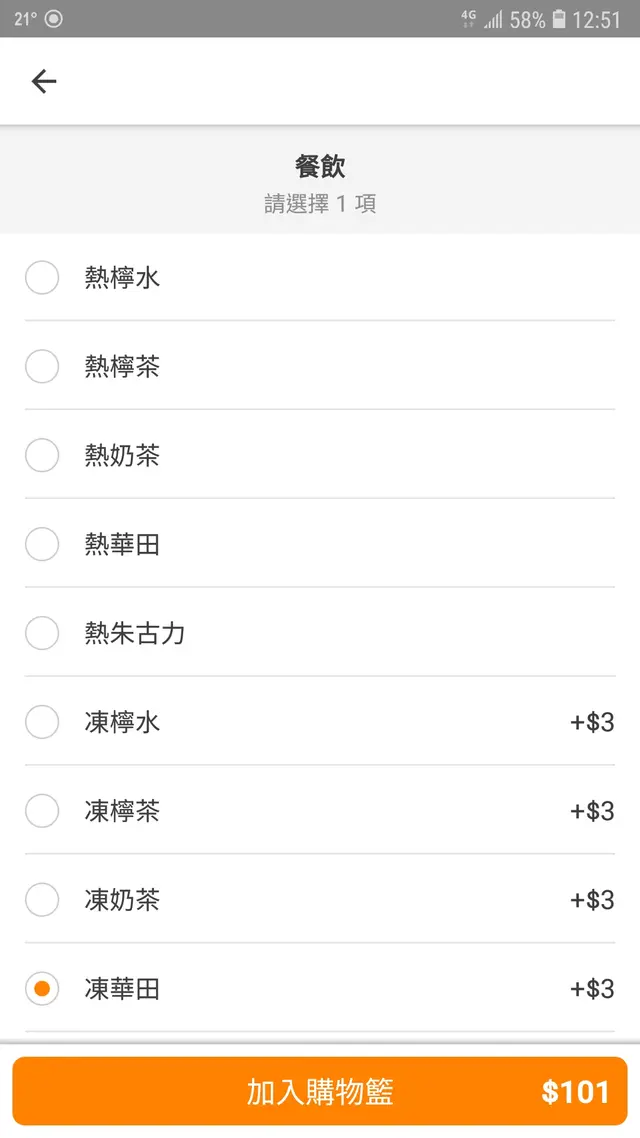Tap the 凍檸茶 drink label
The height and width of the screenshot is (1138, 640).
(122, 811)
